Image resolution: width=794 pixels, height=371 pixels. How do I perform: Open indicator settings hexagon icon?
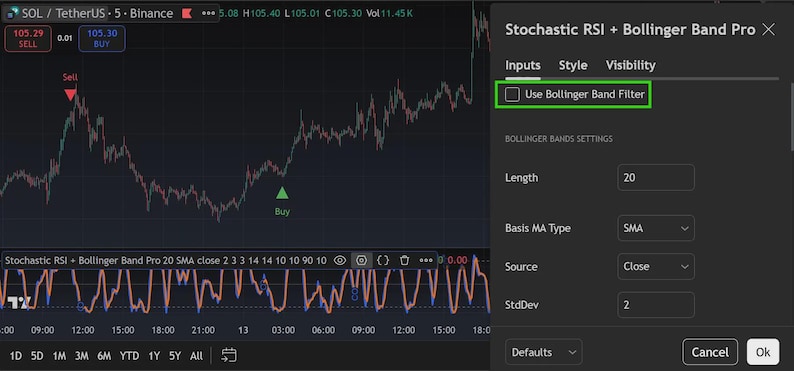pyautogui.click(x=361, y=261)
